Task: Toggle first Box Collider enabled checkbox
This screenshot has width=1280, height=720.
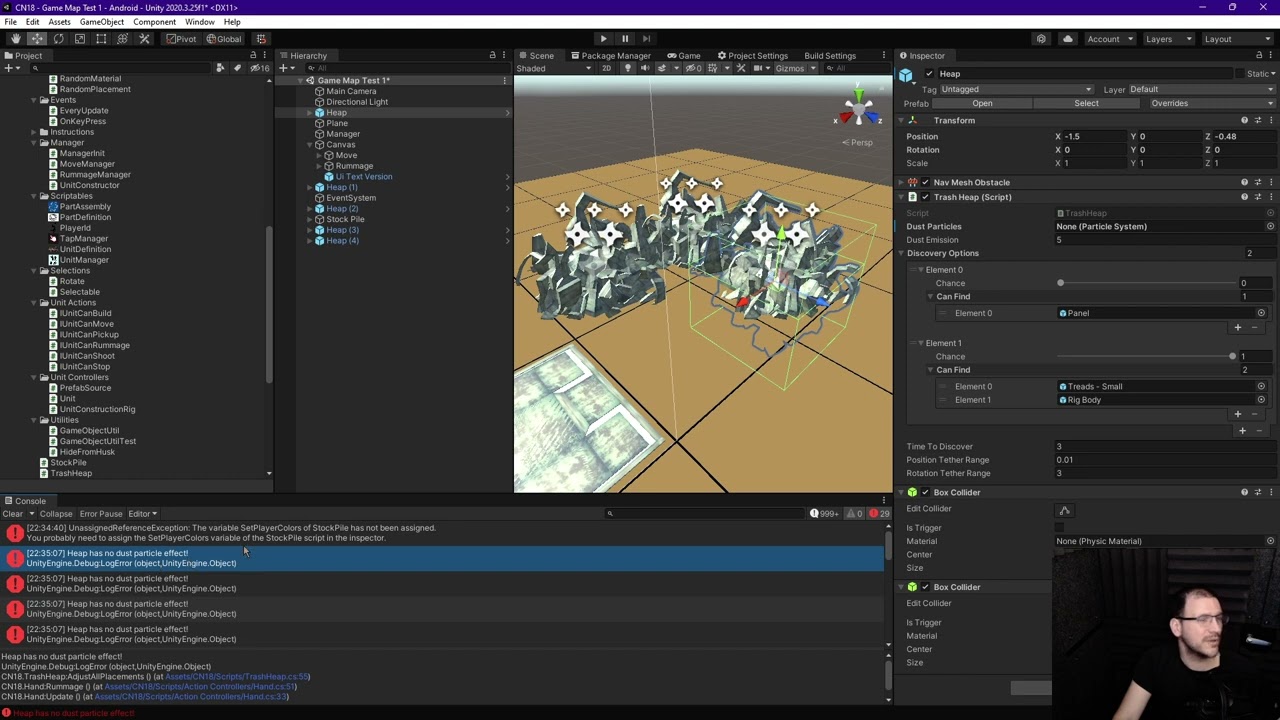Action: 925,492
